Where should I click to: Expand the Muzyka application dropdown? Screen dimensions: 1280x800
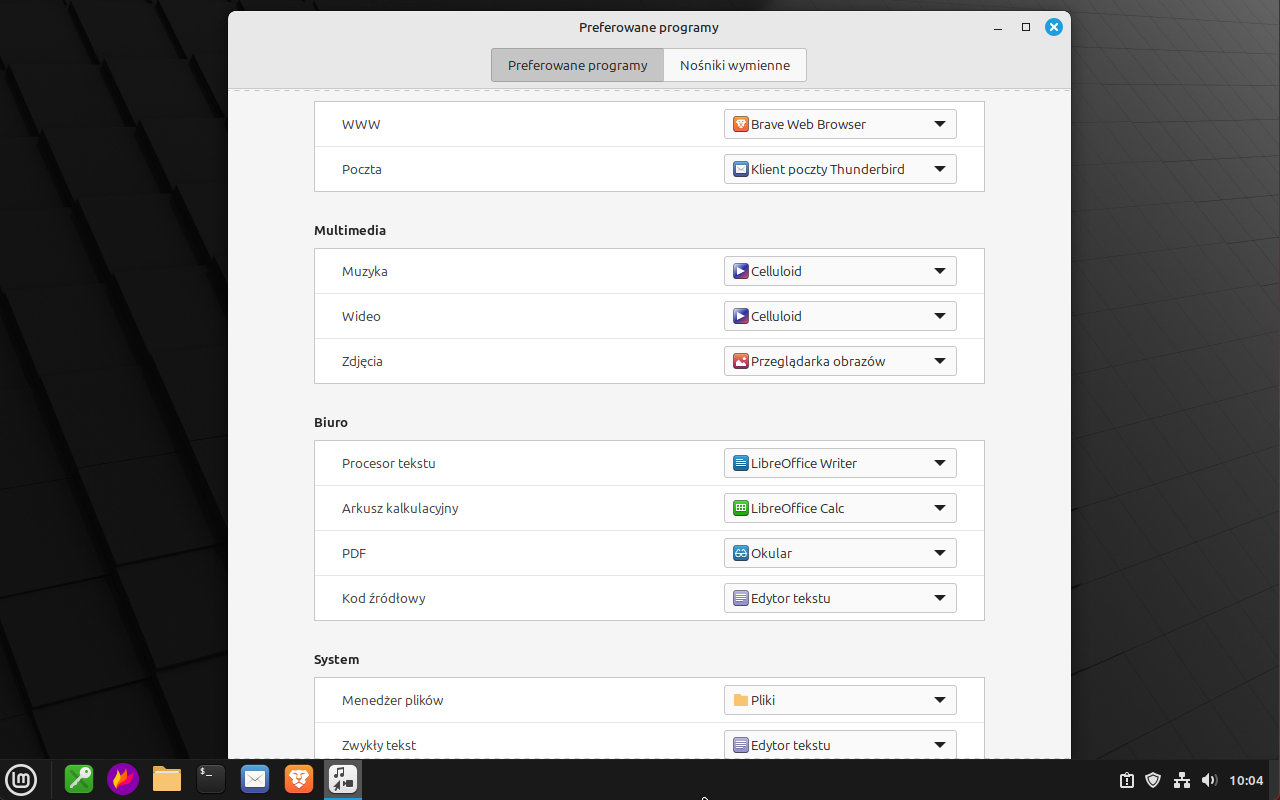(x=840, y=271)
